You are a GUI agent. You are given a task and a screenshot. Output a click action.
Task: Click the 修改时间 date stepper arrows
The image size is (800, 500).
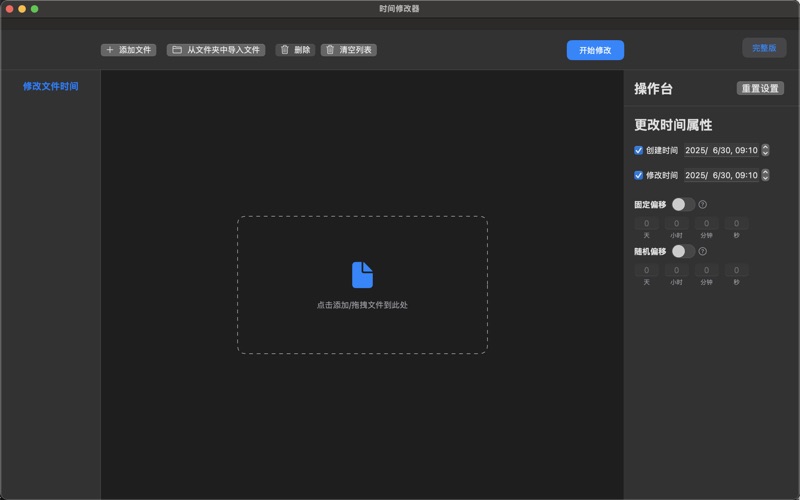tap(766, 175)
